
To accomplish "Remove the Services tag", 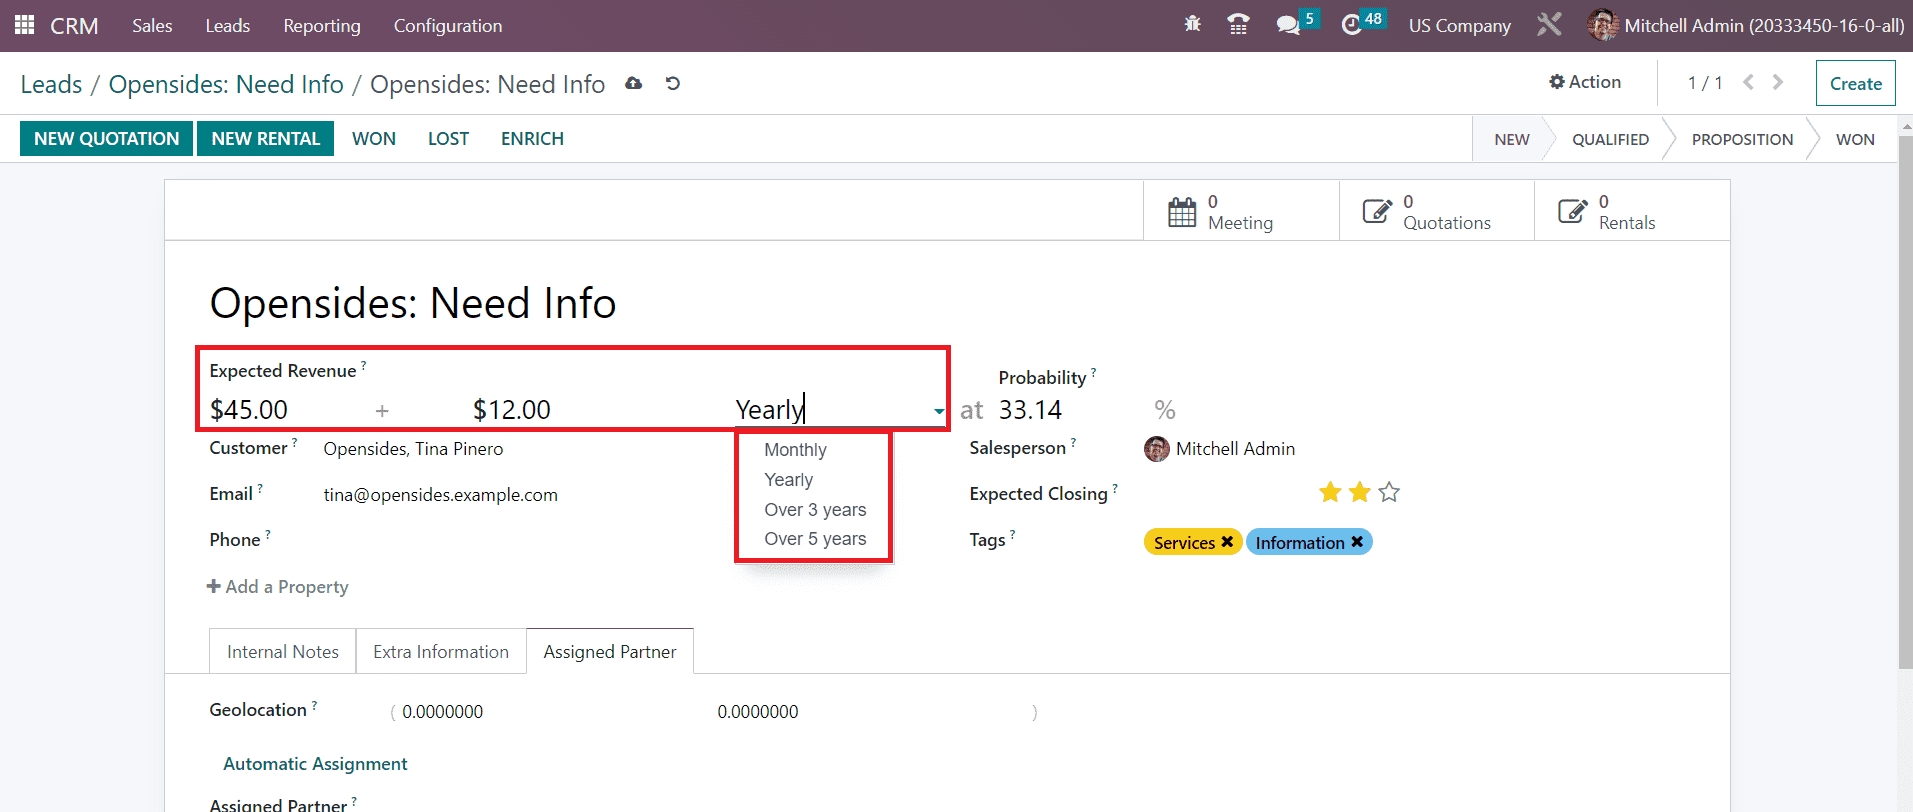I will (x=1227, y=542).
